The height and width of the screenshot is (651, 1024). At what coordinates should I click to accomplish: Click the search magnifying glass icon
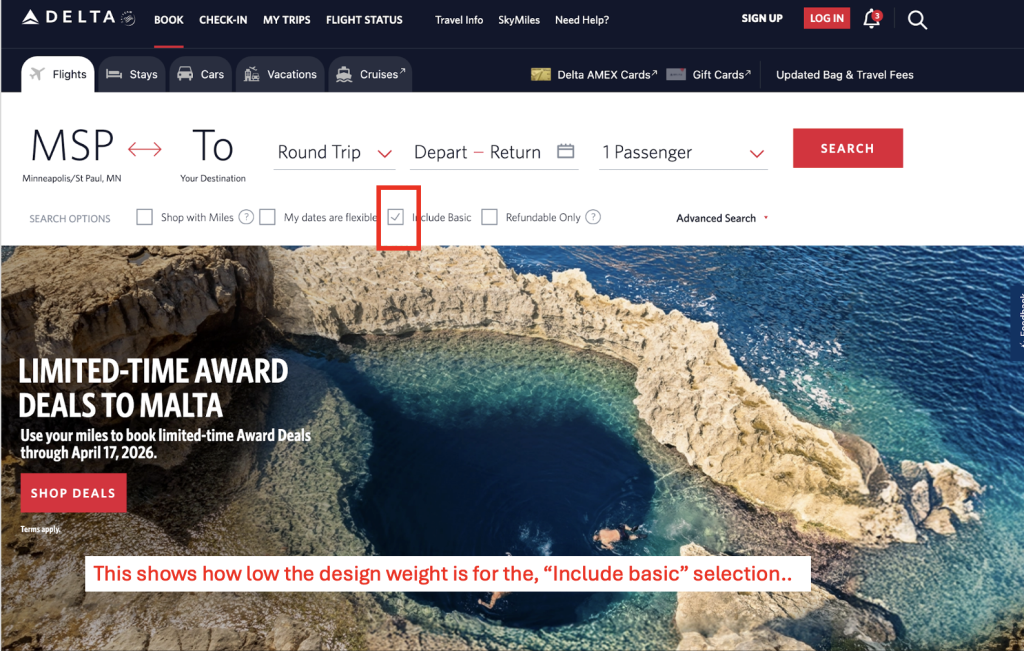[x=917, y=19]
